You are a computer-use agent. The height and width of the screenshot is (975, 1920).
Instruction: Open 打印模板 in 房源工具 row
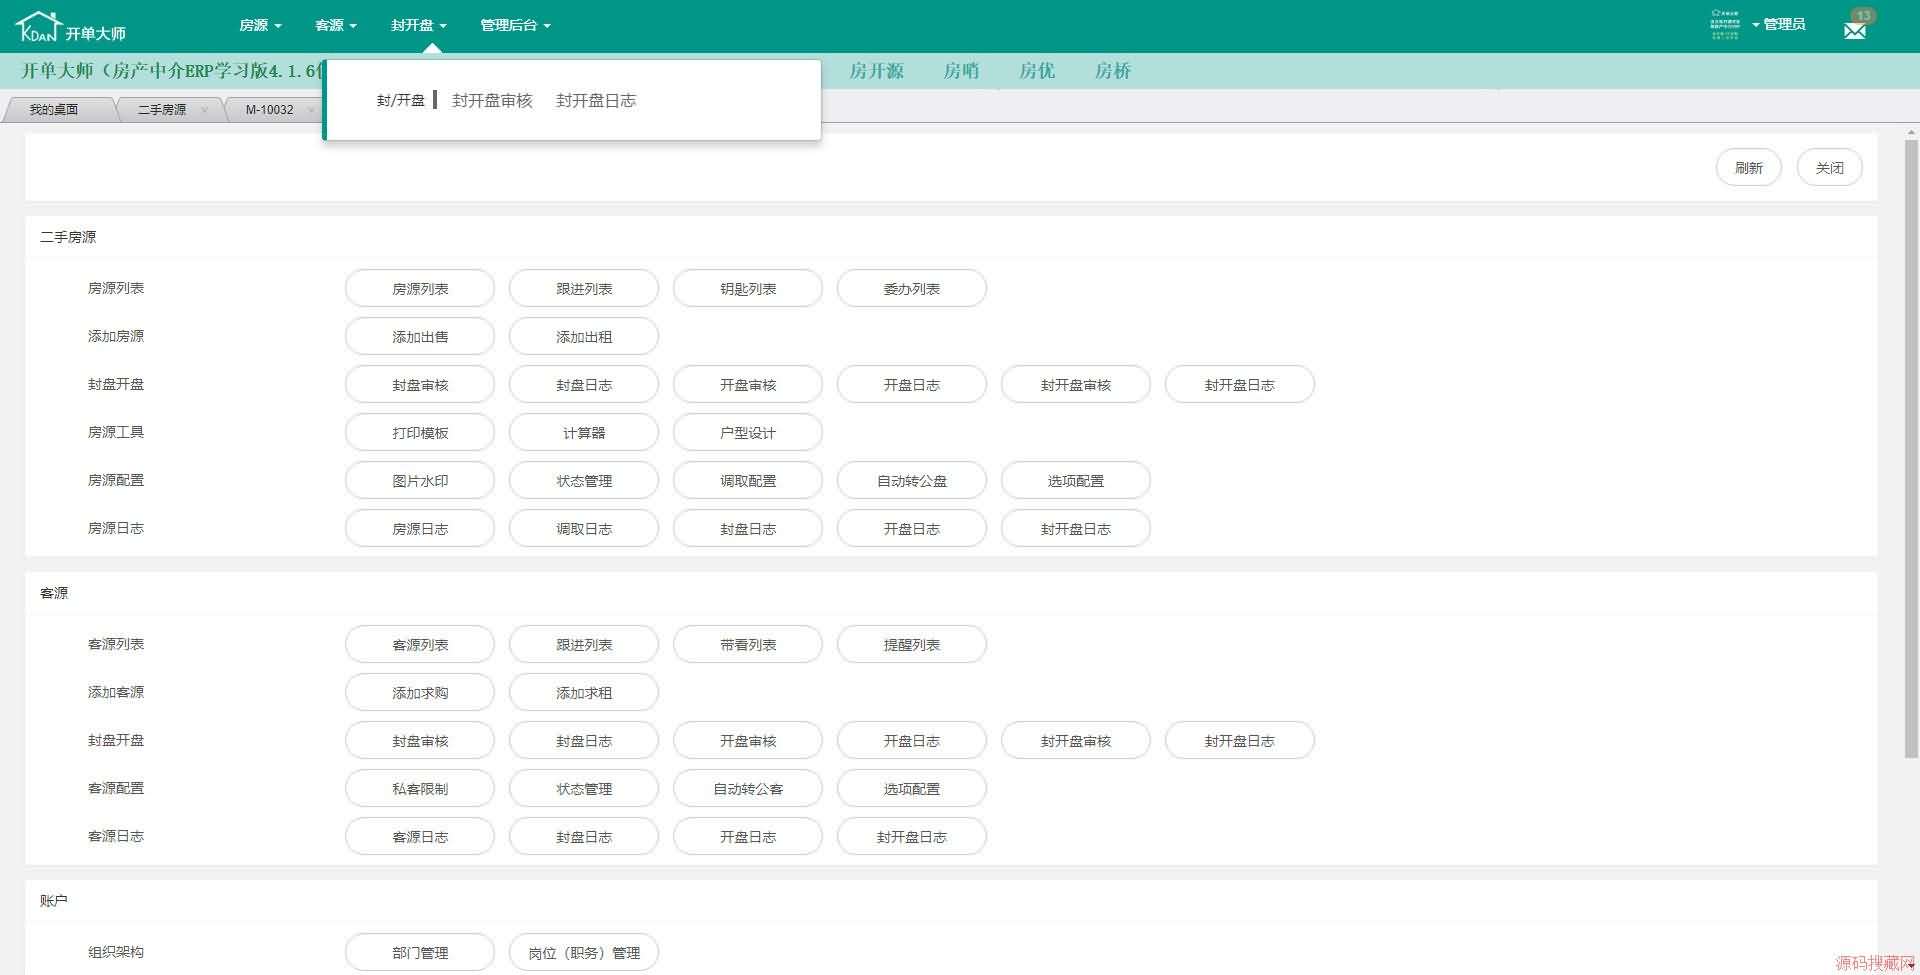tap(420, 433)
